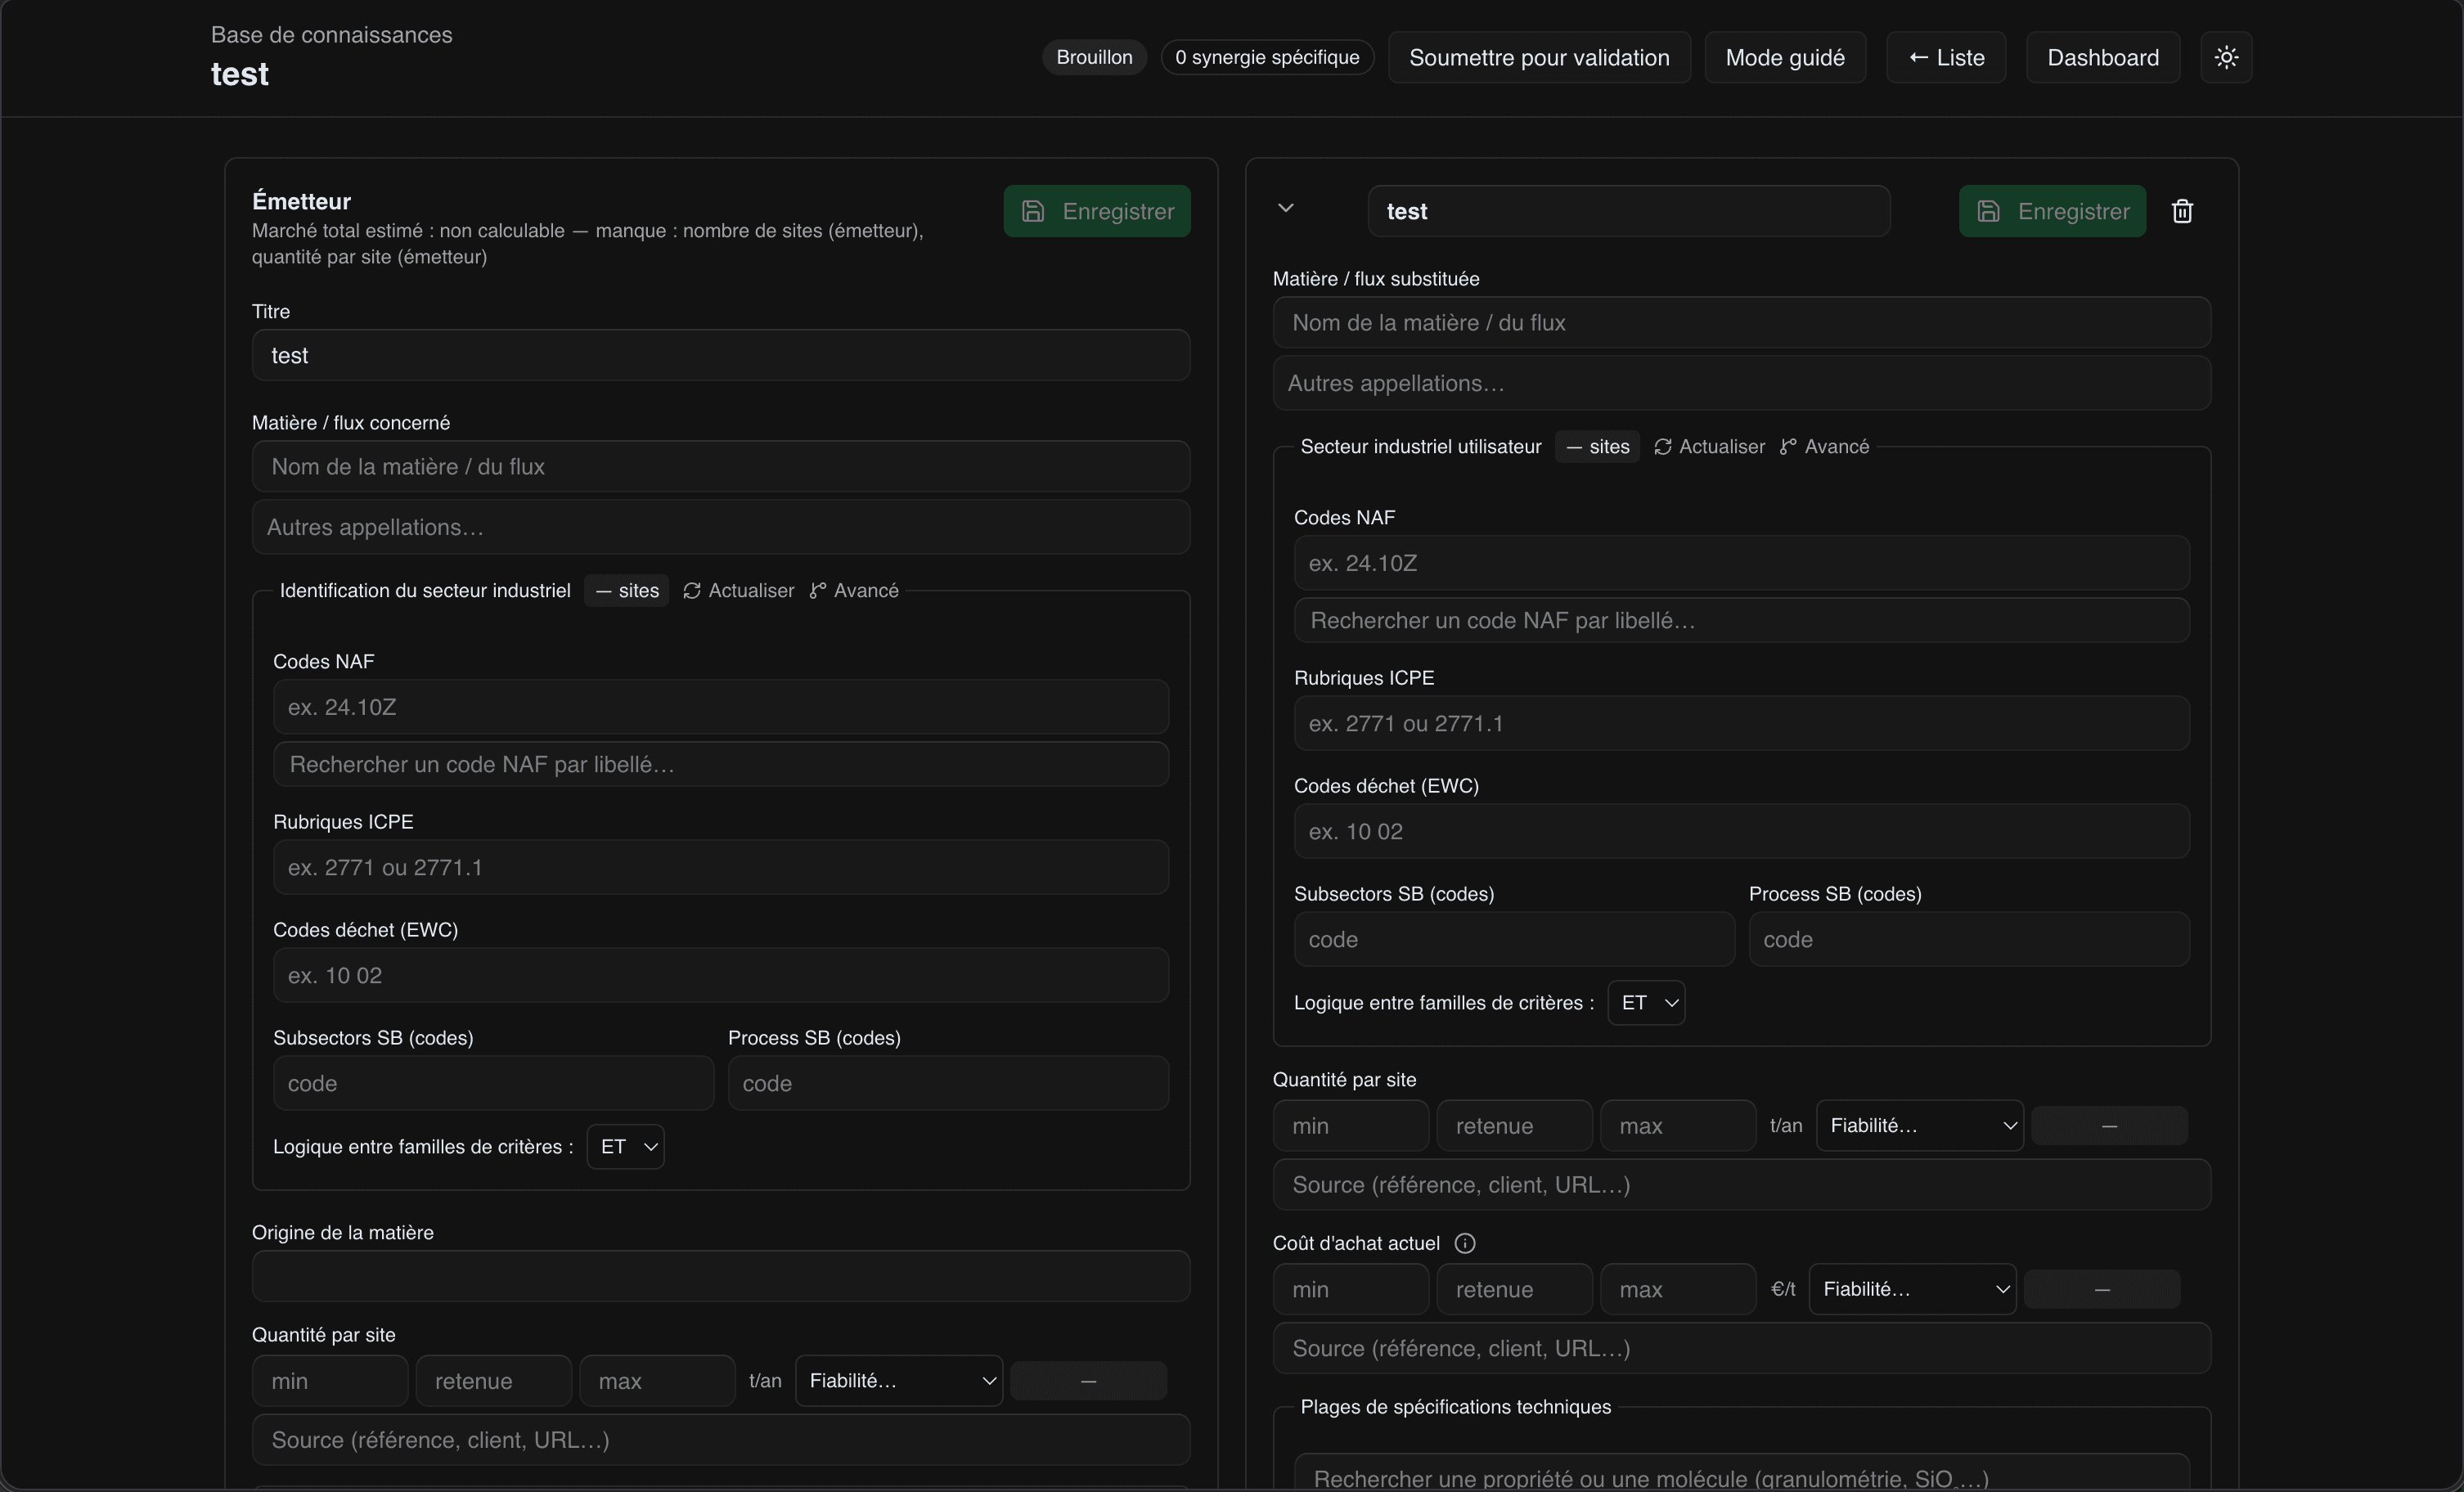Screen dimensions: 2464x1492
Task: Click Émetteur Rubriques ICPE input
Action: (x=721, y=867)
